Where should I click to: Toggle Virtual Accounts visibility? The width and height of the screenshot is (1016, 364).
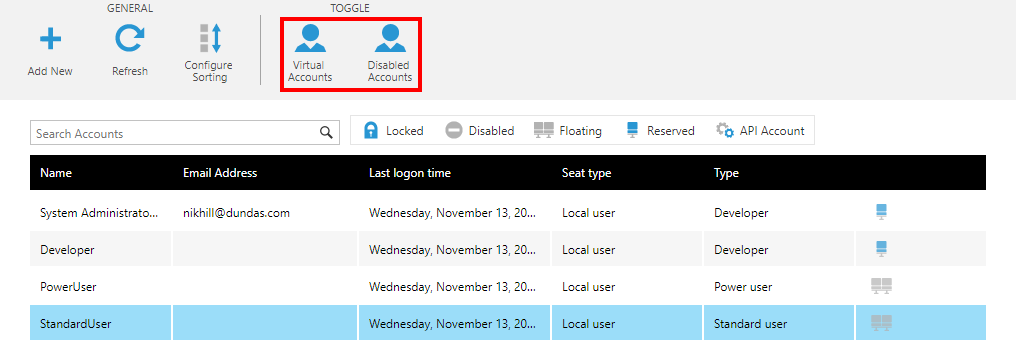tap(310, 53)
